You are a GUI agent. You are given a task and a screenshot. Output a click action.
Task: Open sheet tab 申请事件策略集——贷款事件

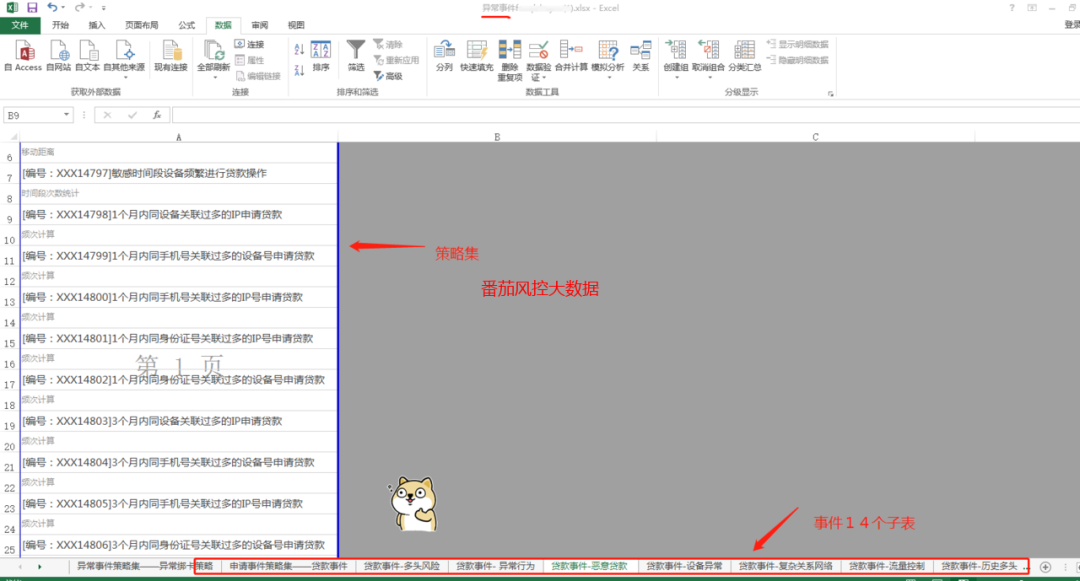288,566
